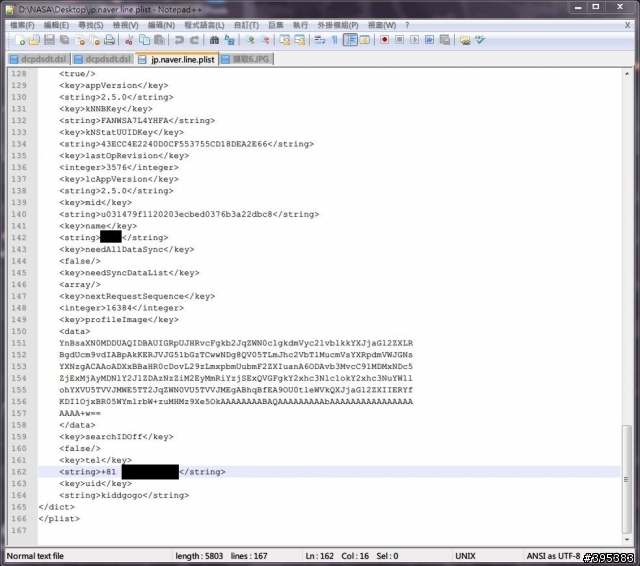Click the Playback macro icon
The height and width of the screenshot is (566, 640).
pos(415,40)
